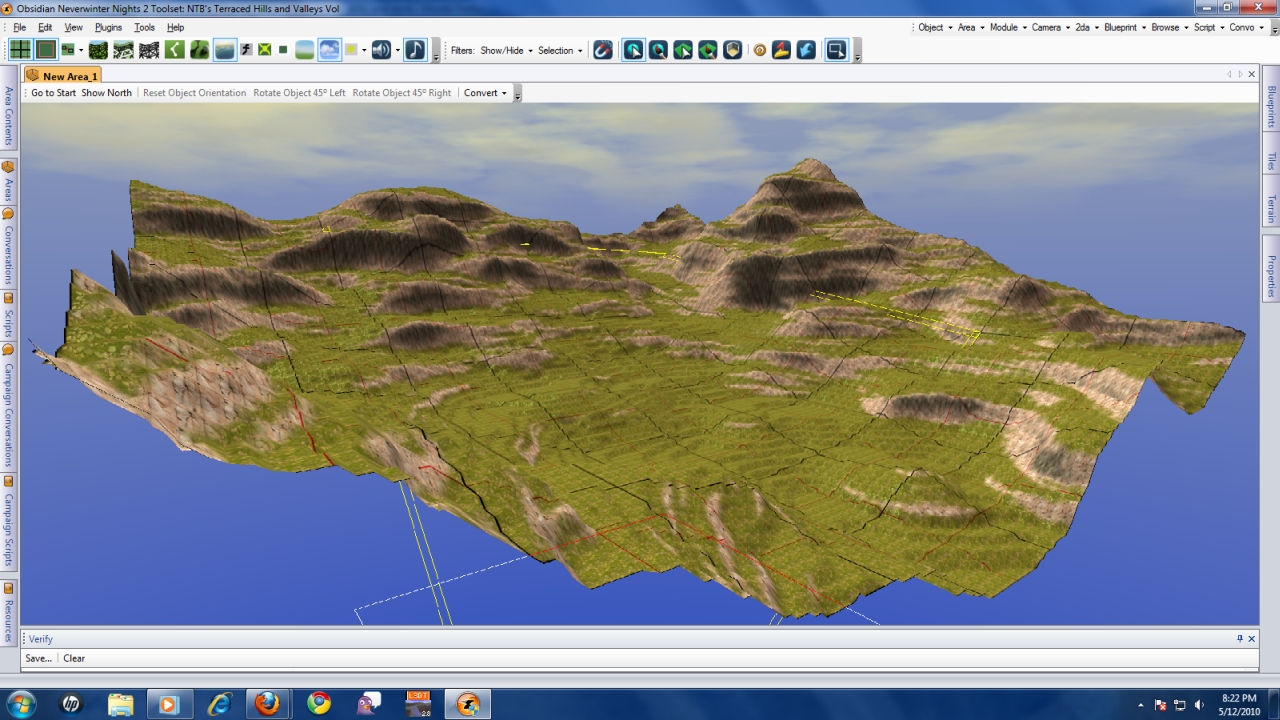Click Go to Start button
The height and width of the screenshot is (720, 1280).
click(53, 93)
